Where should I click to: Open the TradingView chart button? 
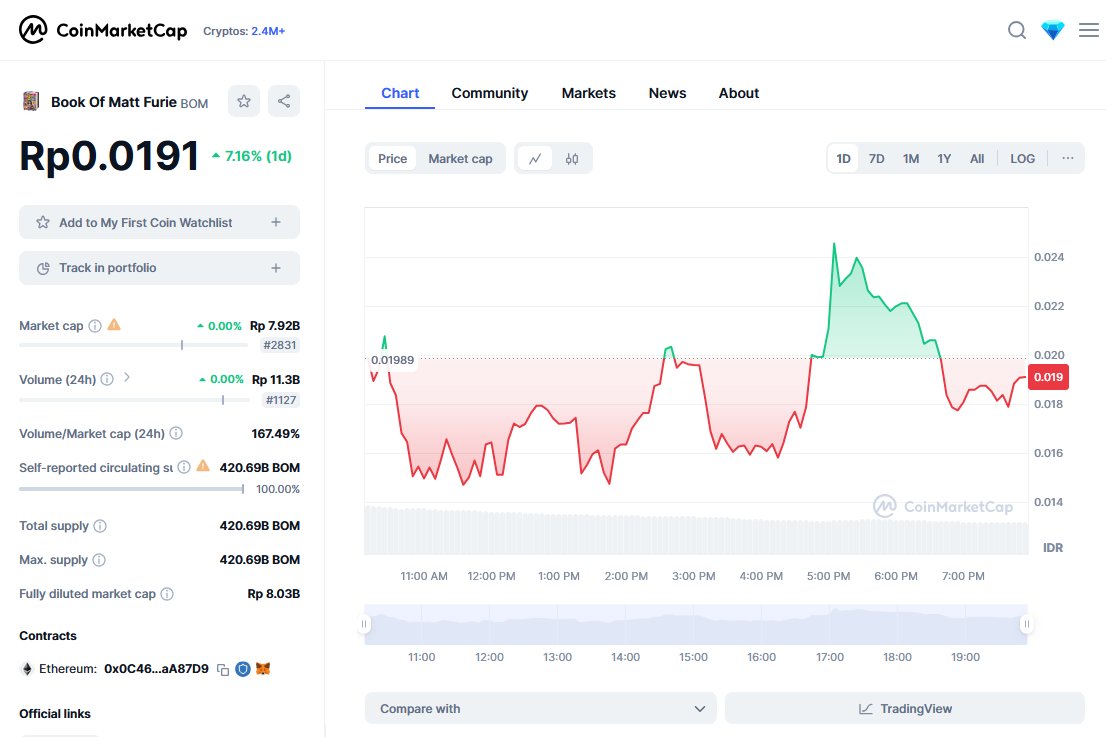[904, 708]
